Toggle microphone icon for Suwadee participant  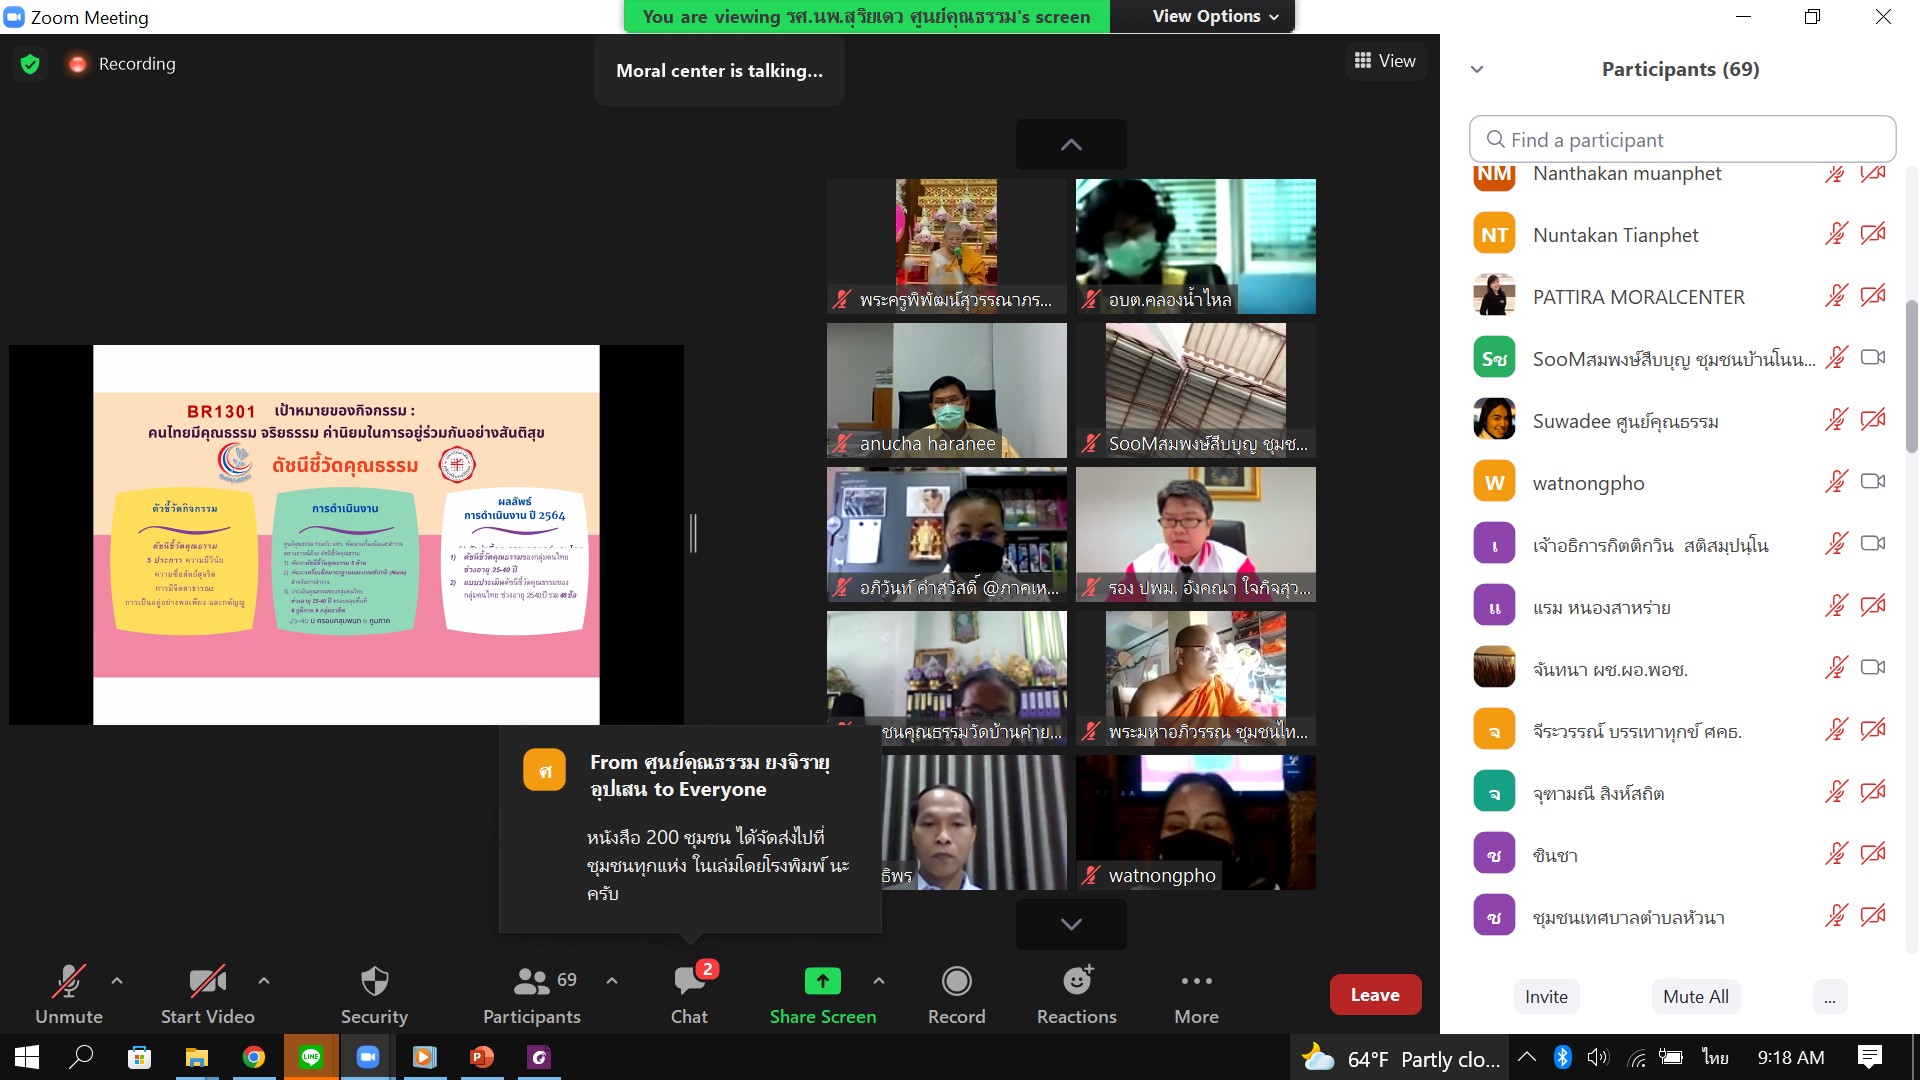click(x=1836, y=420)
